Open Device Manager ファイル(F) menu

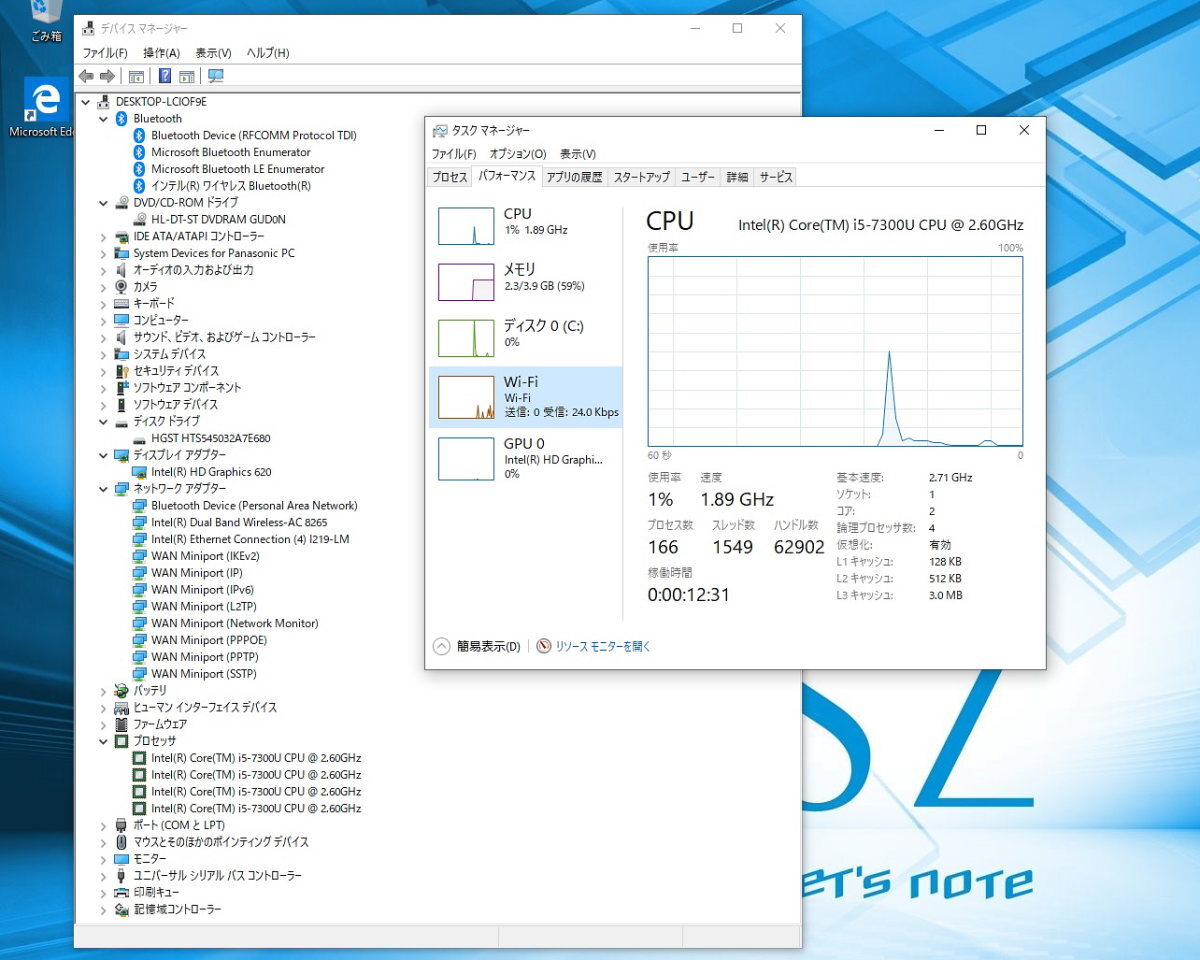105,53
